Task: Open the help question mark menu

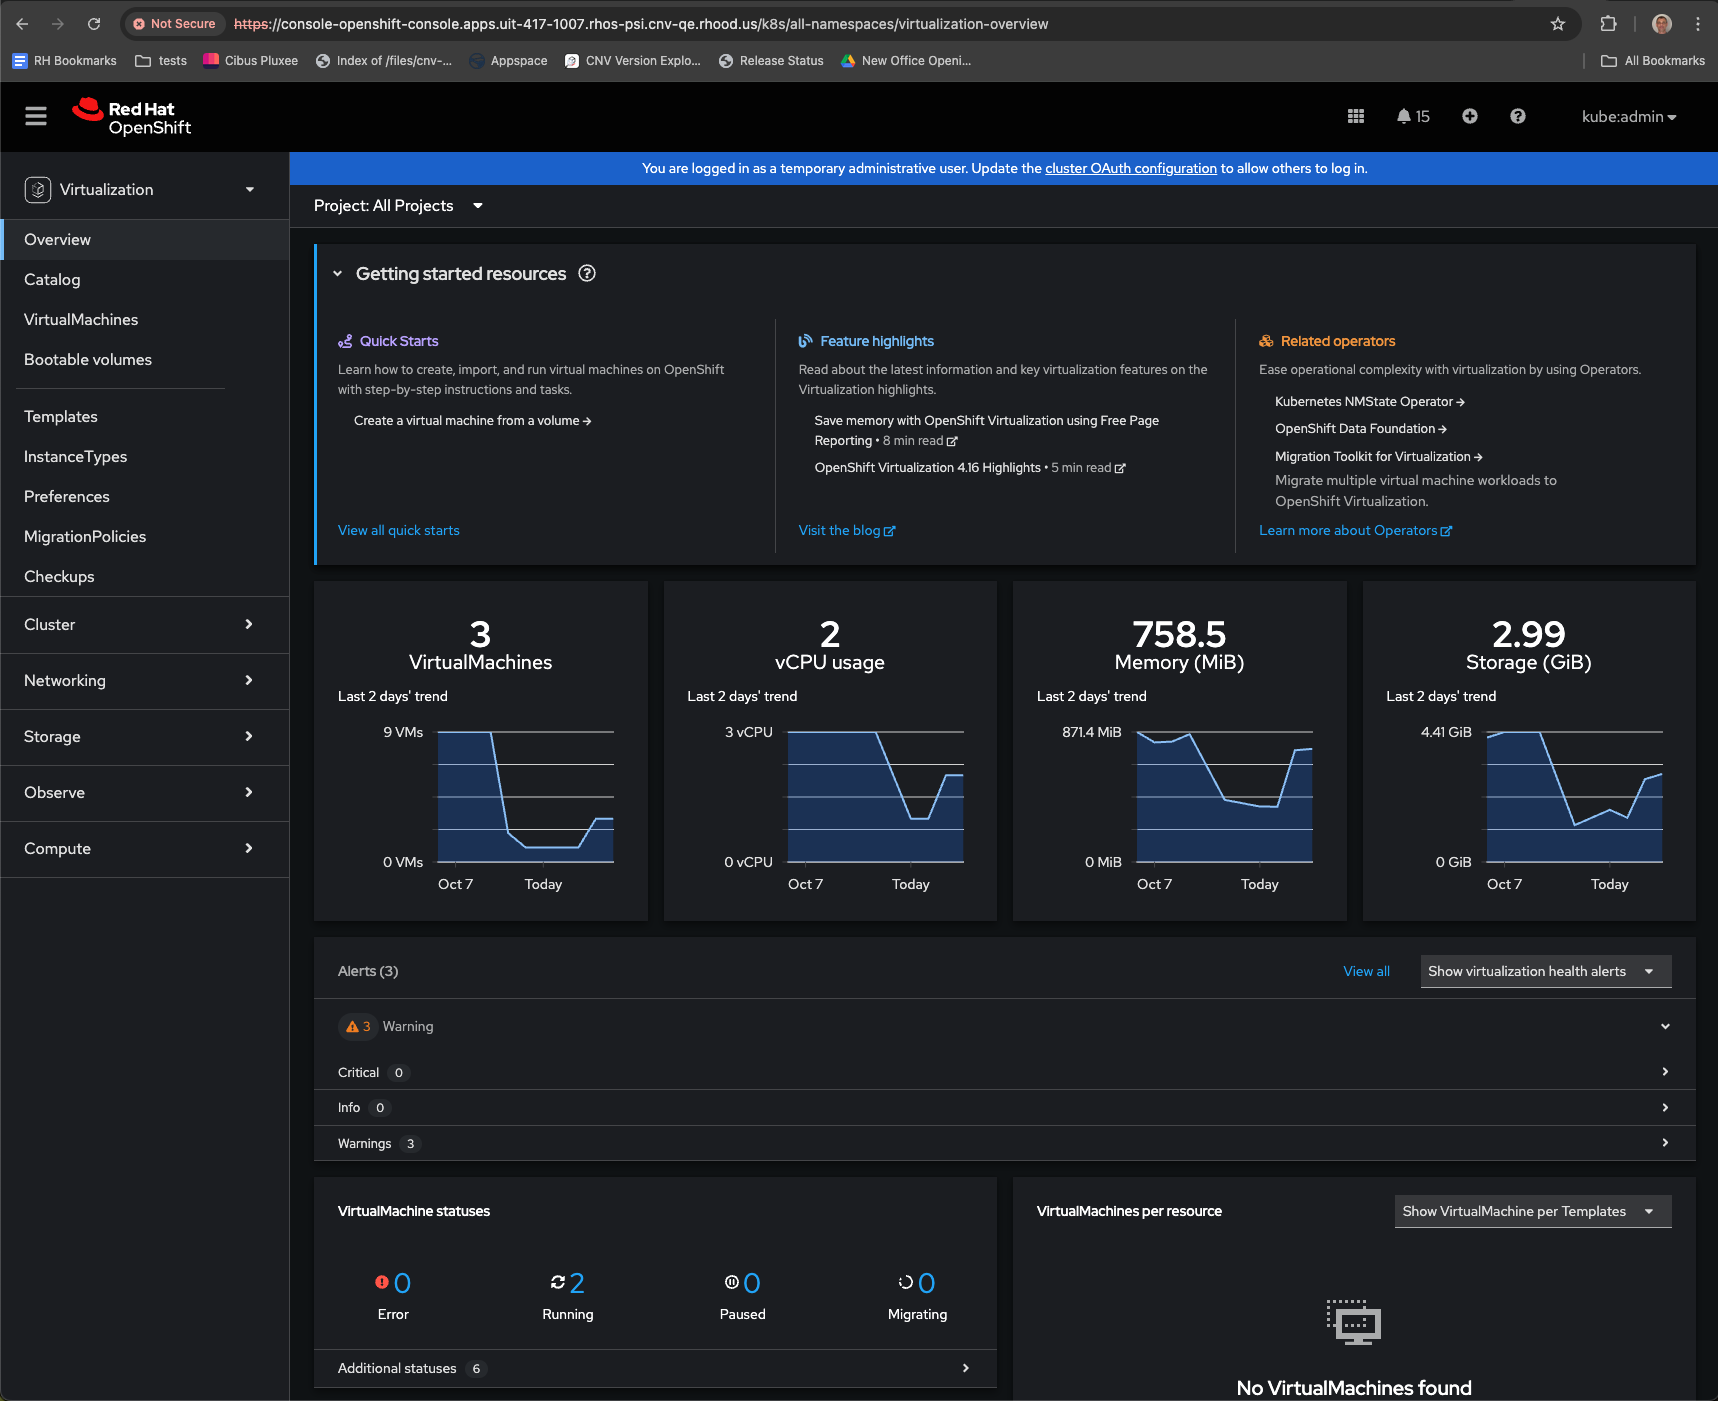Action: (1517, 116)
